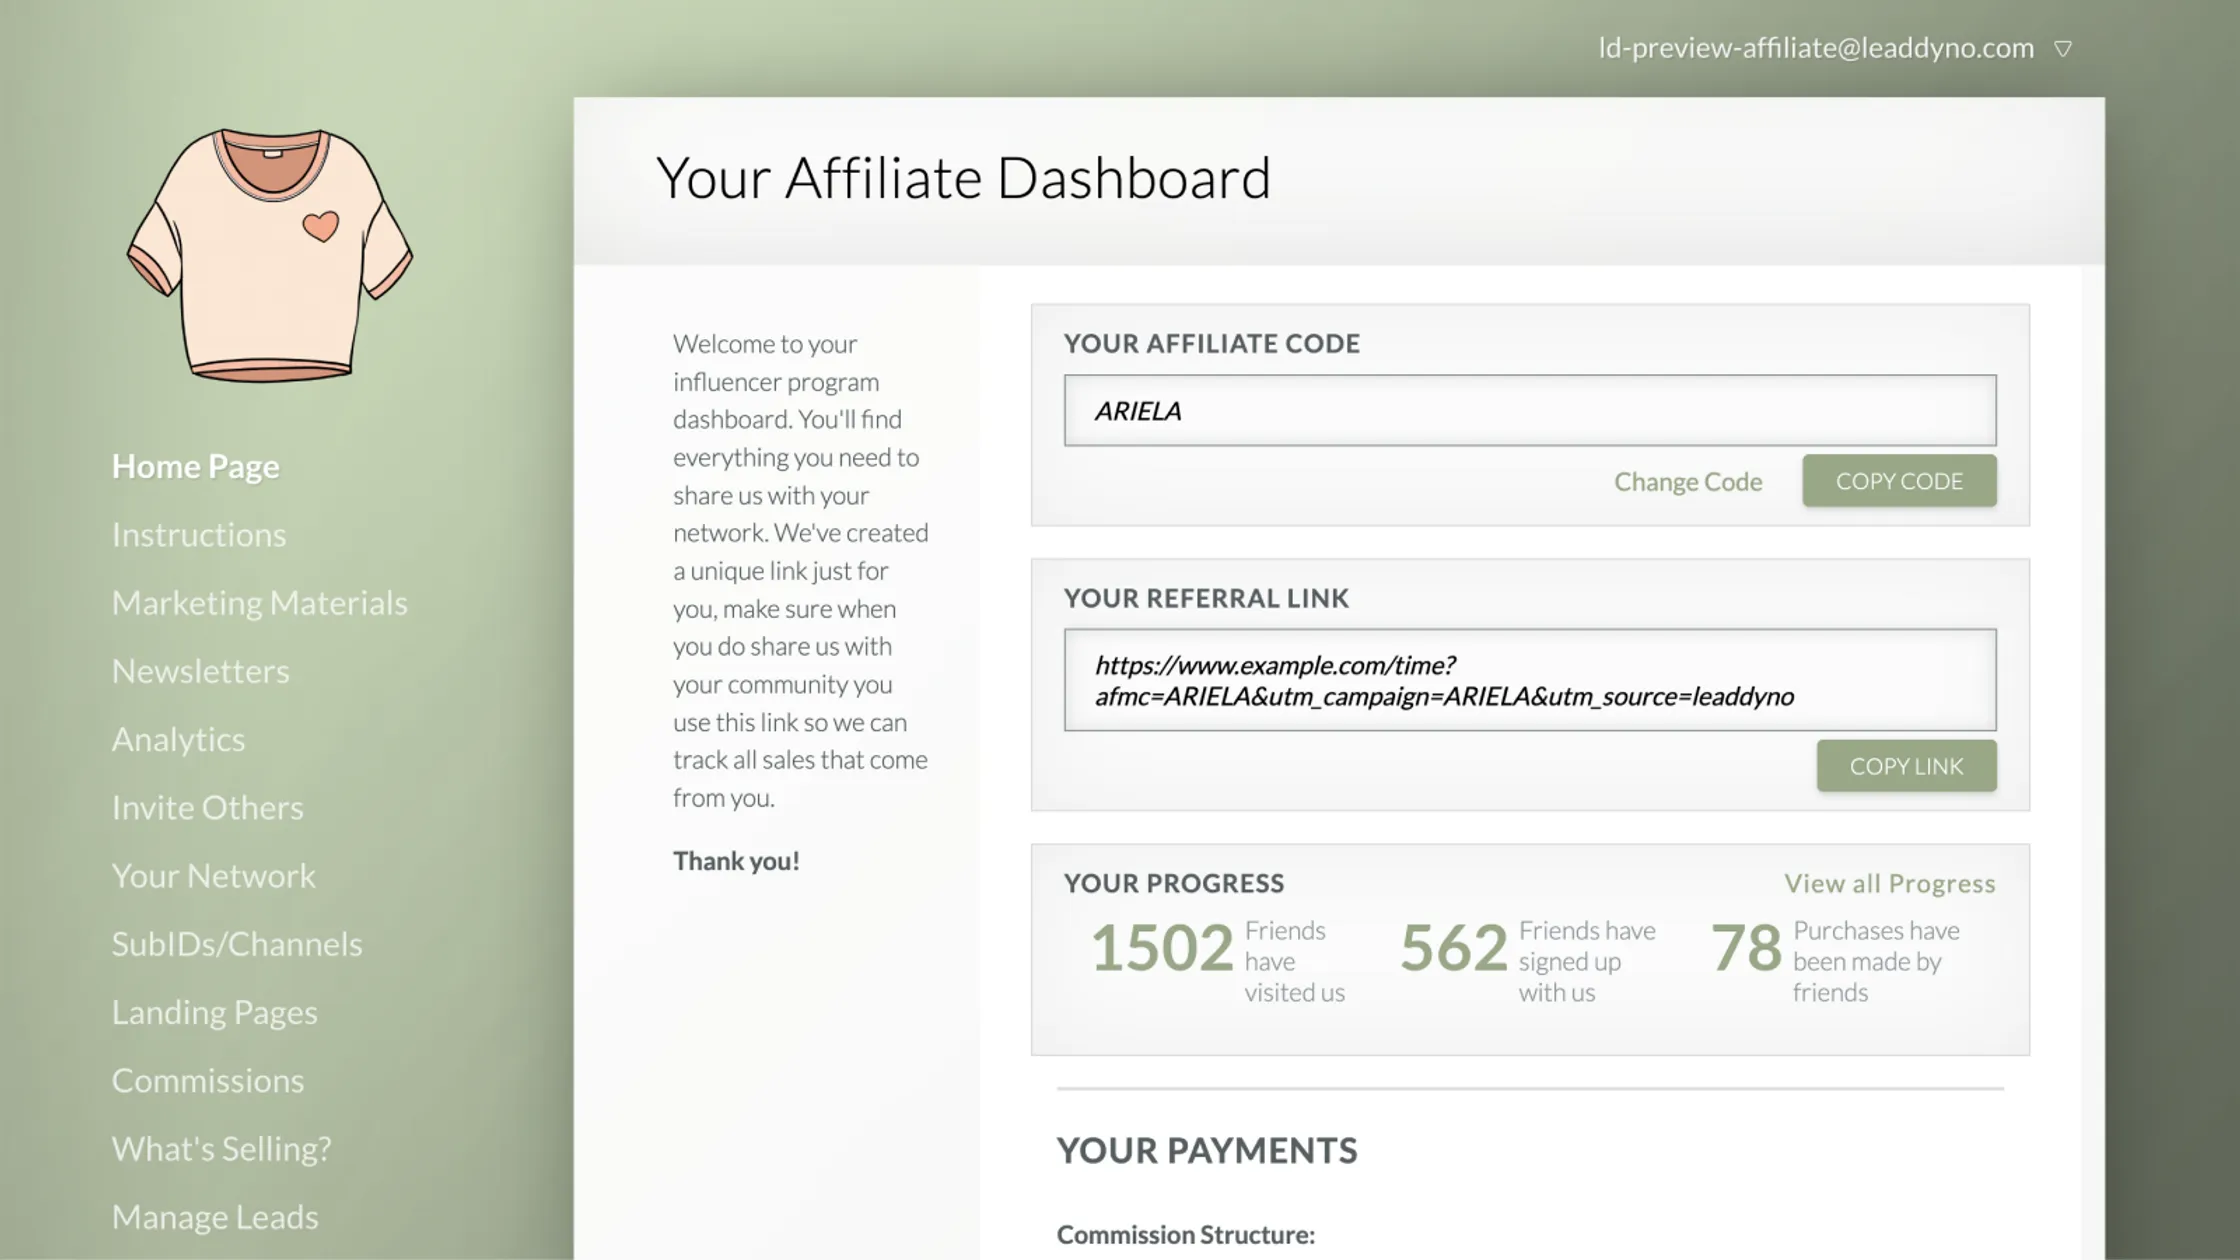Image resolution: width=2240 pixels, height=1260 pixels.
Task: Open View all Progress link
Action: point(1889,884)
